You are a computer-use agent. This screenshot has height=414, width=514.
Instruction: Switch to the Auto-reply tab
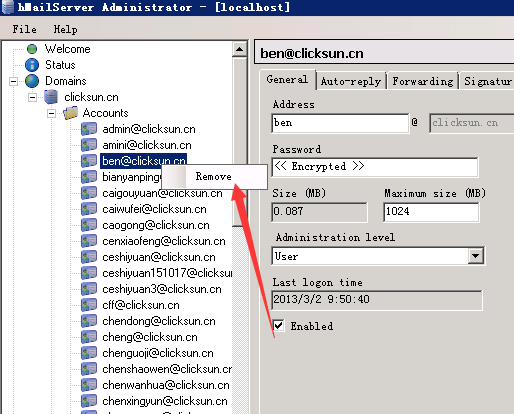pos(351,81)
